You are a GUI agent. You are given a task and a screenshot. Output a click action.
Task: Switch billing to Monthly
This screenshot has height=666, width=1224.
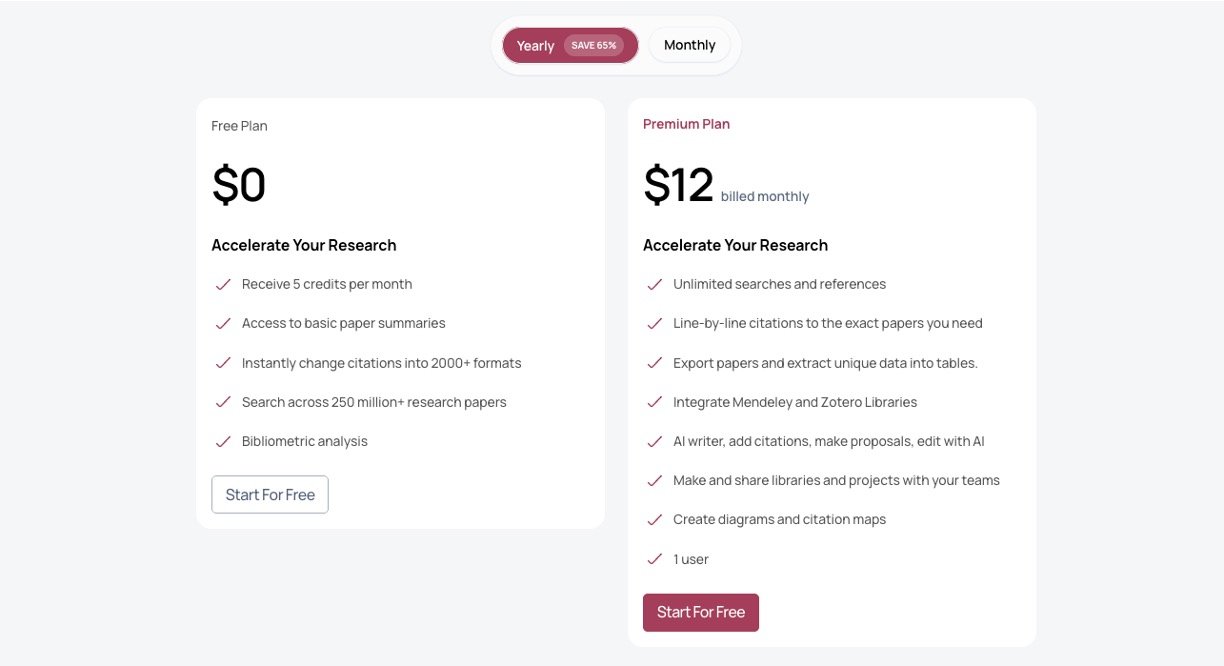[x=689, y=45]
